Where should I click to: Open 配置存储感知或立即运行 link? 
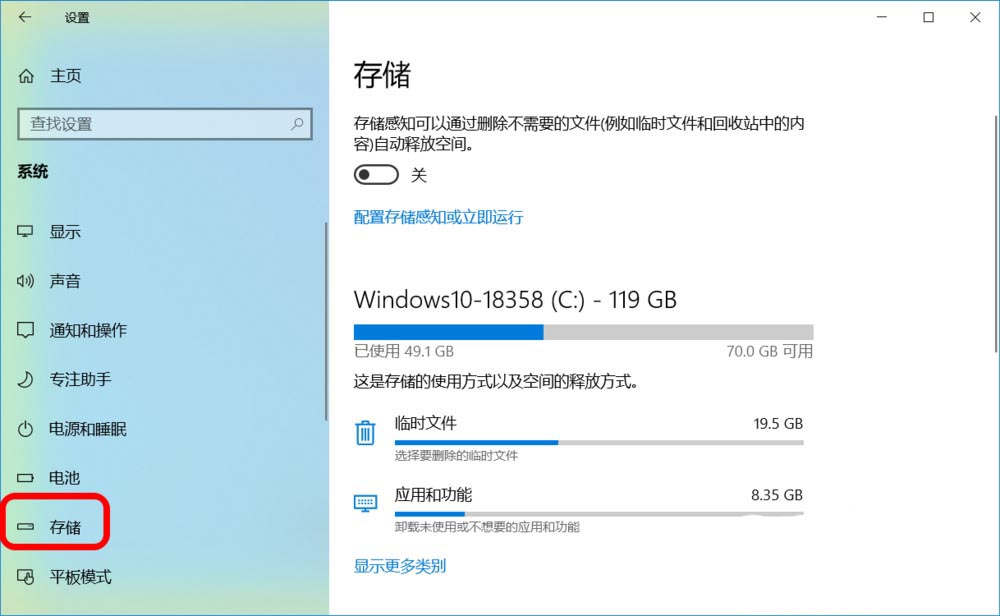point(438,217)
